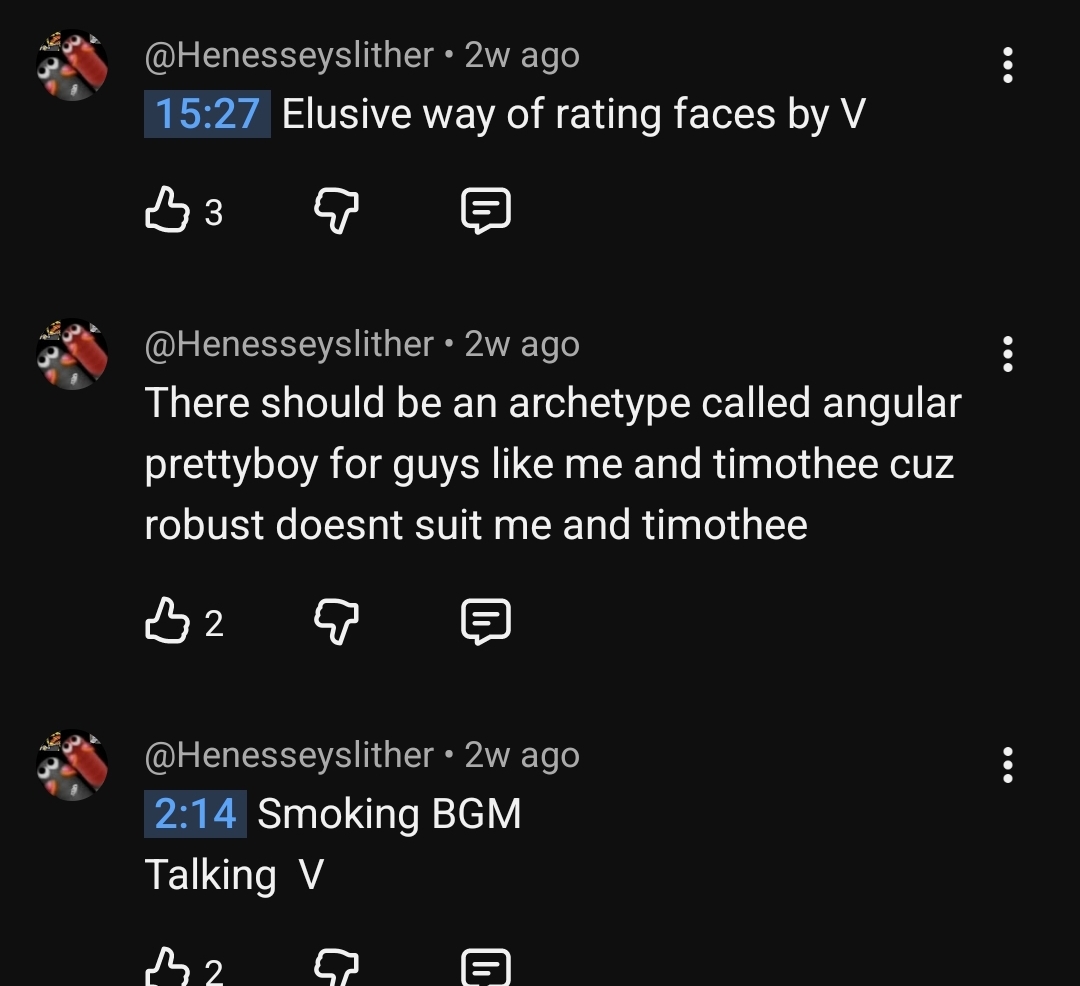
Task: Open @Henesseyslither username on the first comment
Action: (289, 55)
